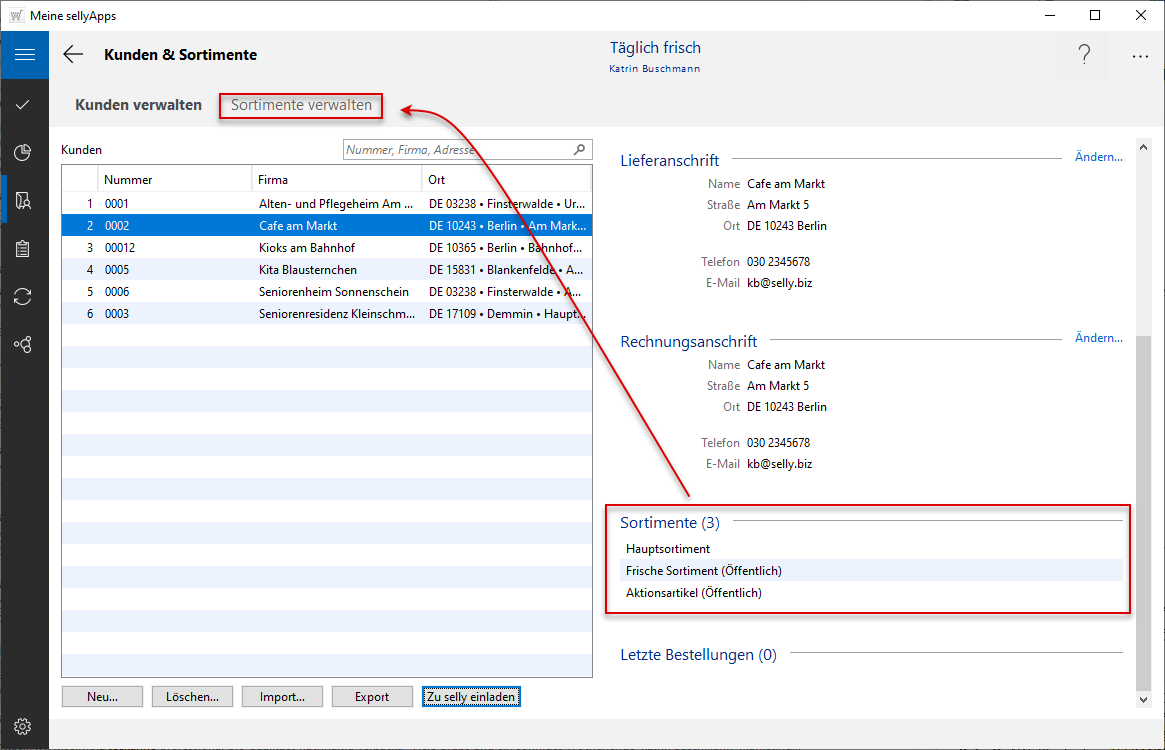Select the customers and catalog sidebar icon

coord(24,200)
